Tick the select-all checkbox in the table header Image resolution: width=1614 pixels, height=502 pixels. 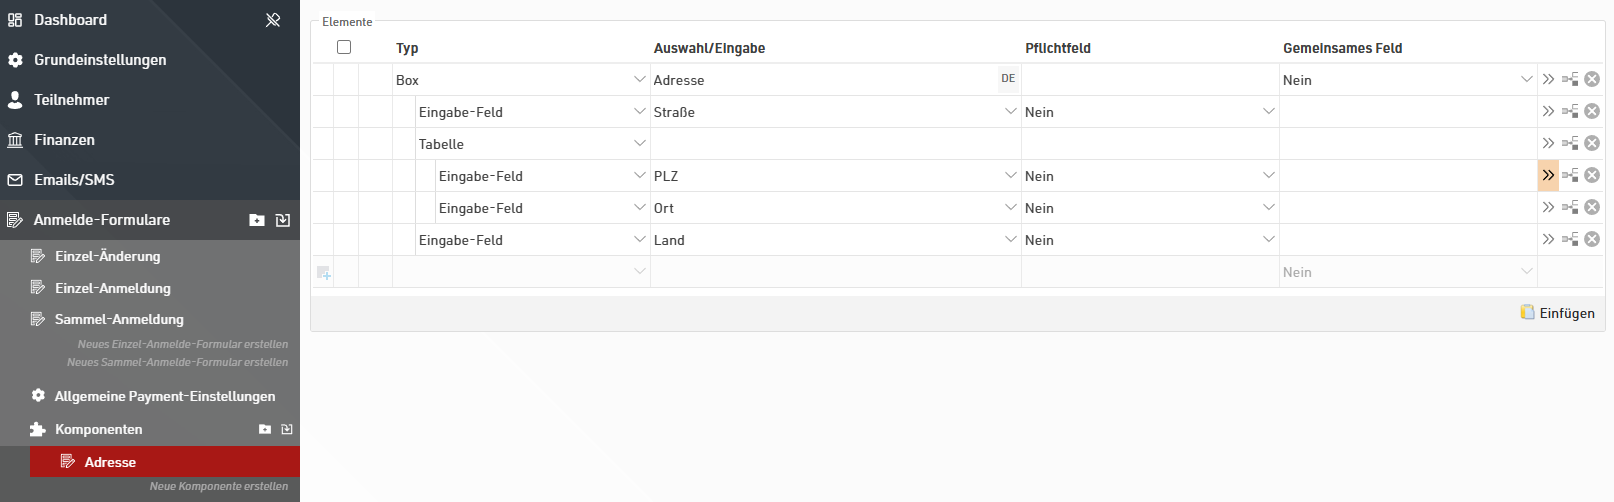344,47
